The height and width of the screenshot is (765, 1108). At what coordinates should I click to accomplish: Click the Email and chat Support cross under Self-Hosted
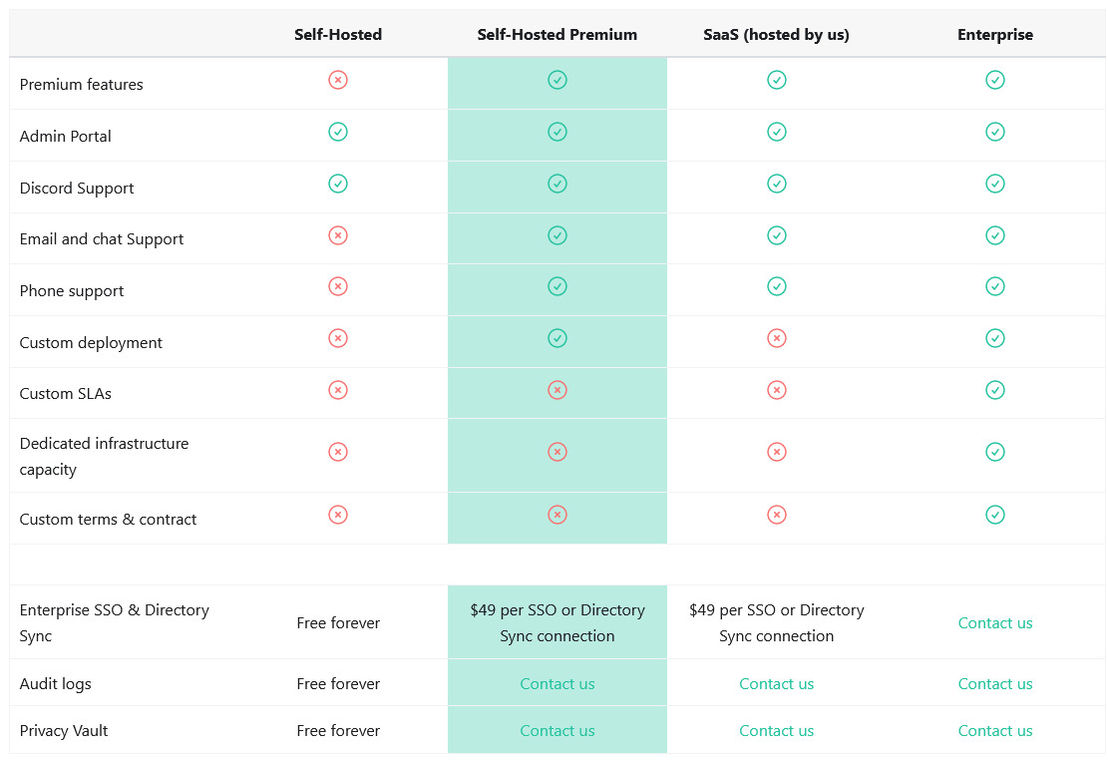click(338, 235)
